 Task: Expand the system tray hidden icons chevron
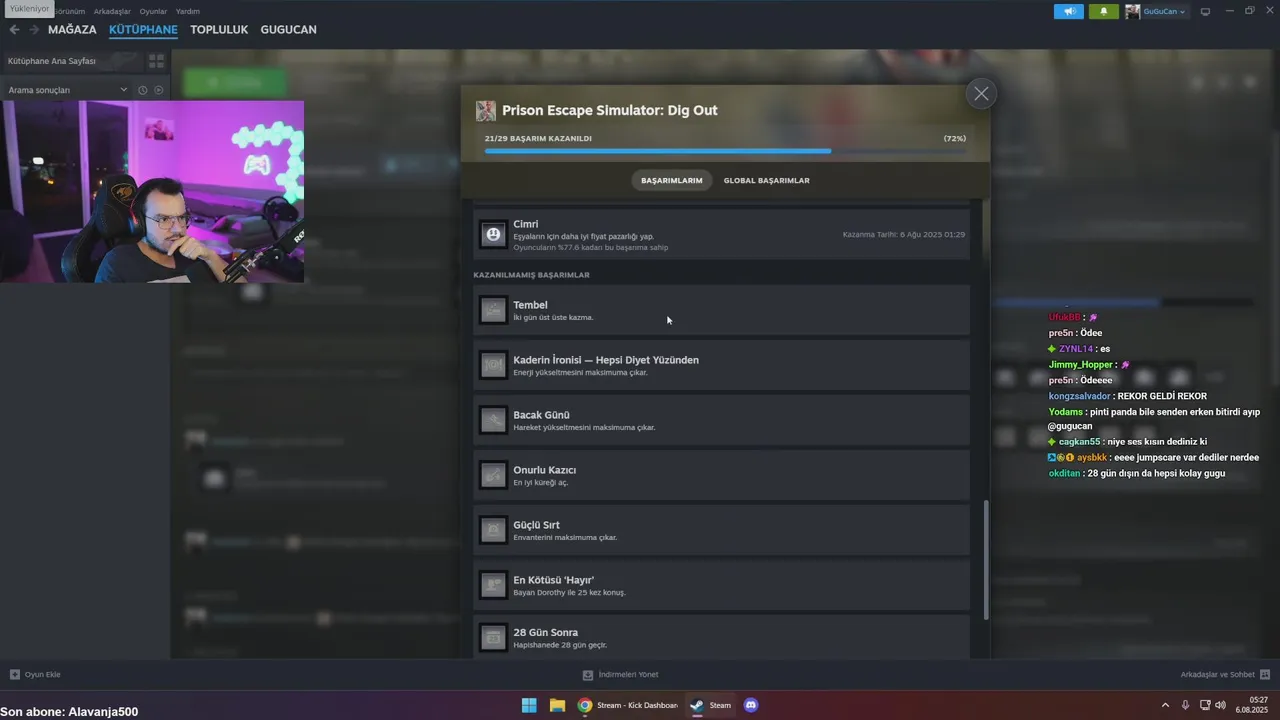pos(1165,705)
